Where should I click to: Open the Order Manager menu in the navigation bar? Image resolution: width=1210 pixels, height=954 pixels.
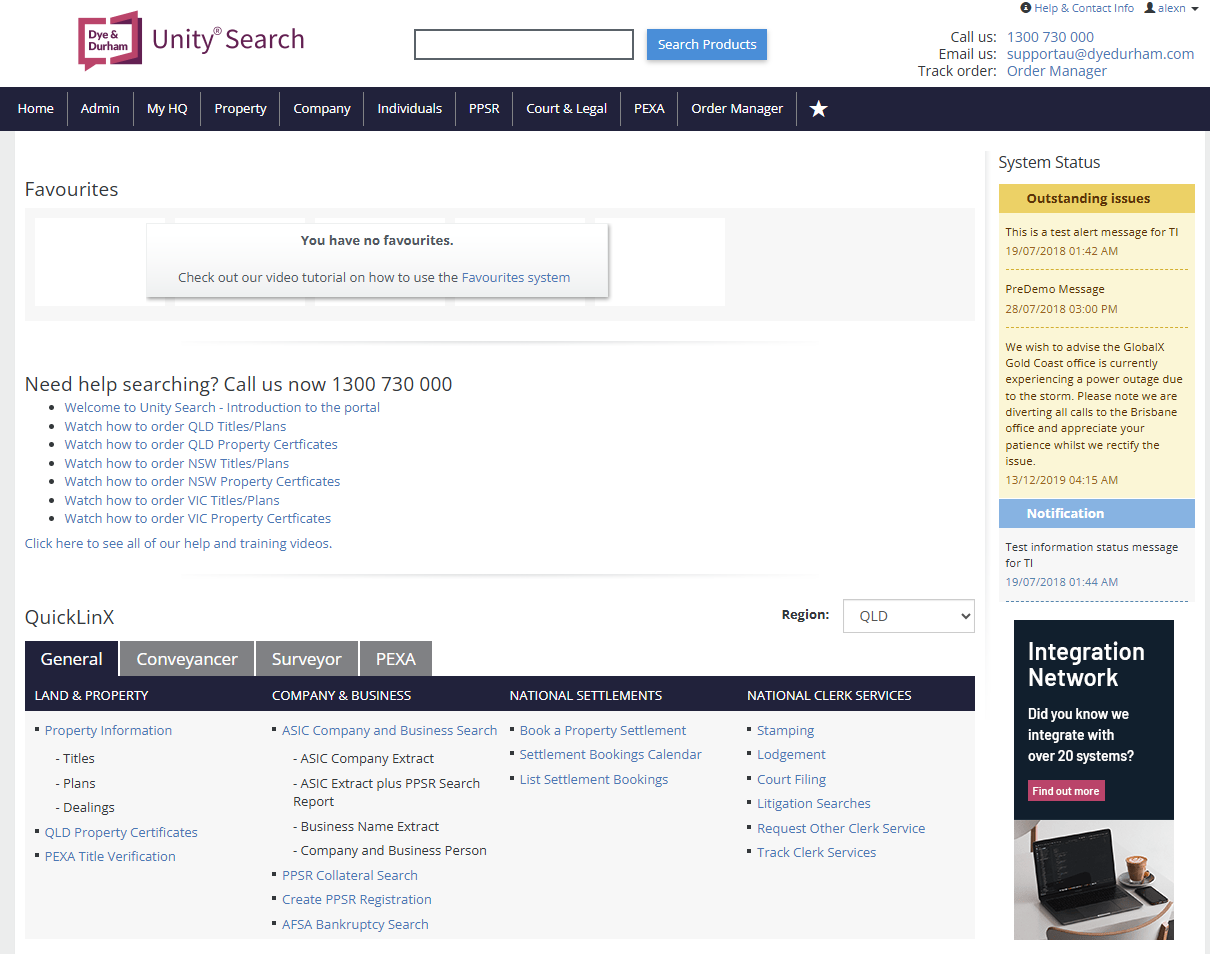coord(737,108)
